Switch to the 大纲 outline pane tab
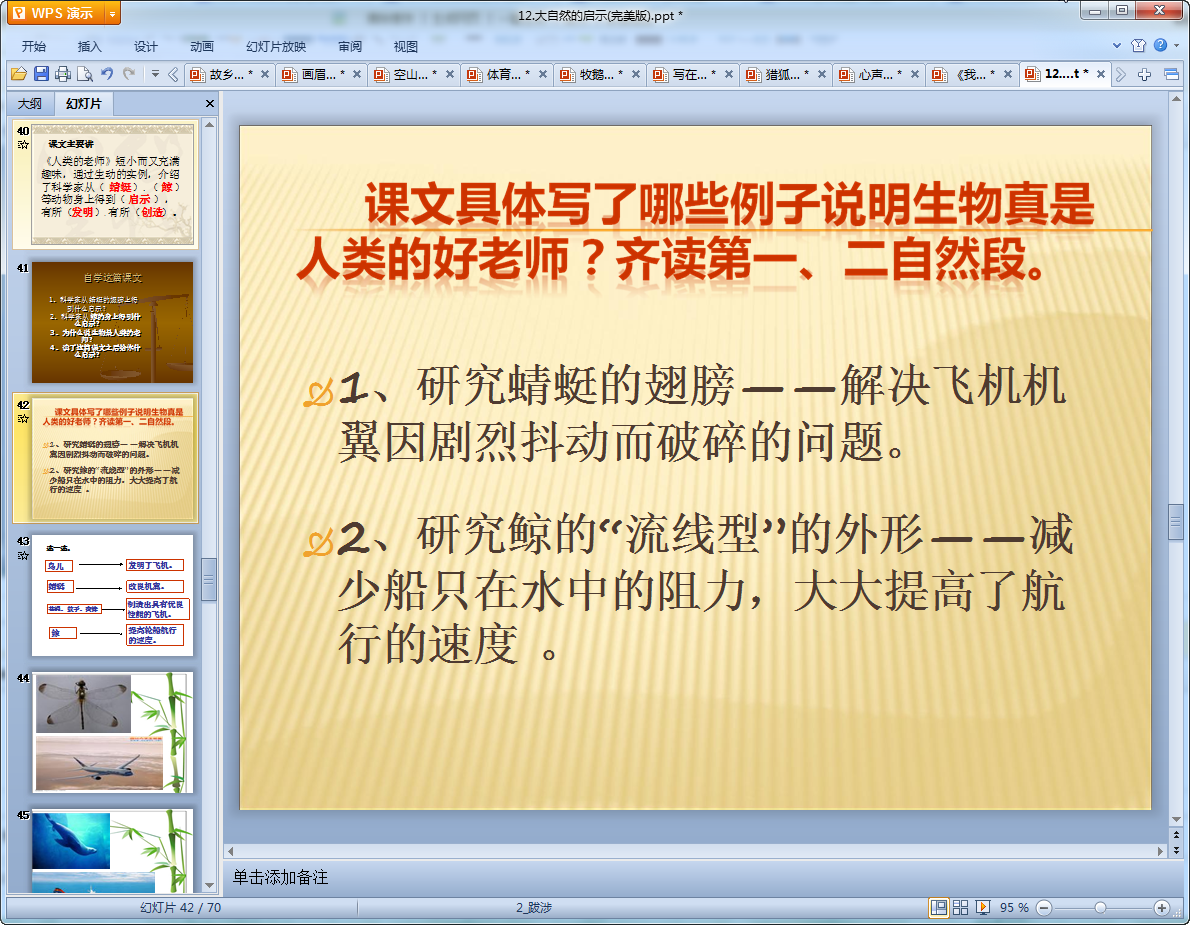 click(x=30, y=103)
